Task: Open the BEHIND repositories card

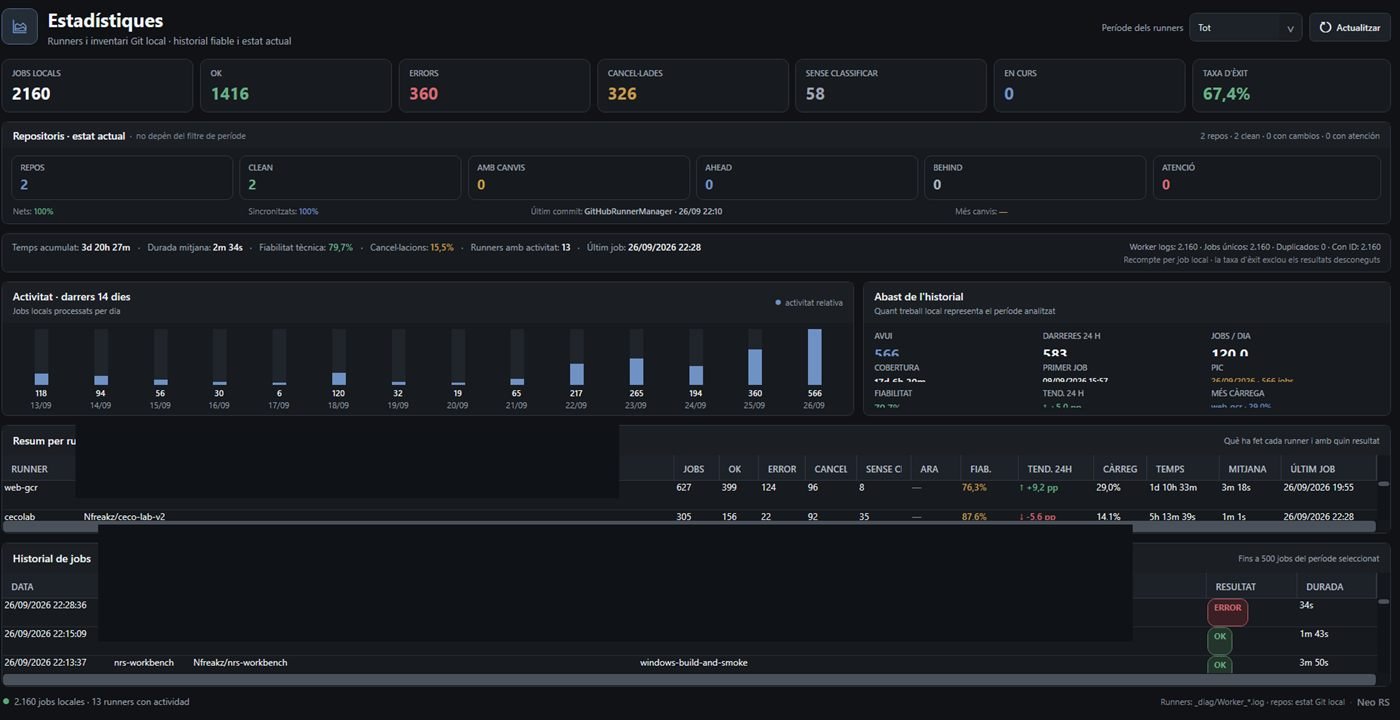Action: pos(1034,177)
